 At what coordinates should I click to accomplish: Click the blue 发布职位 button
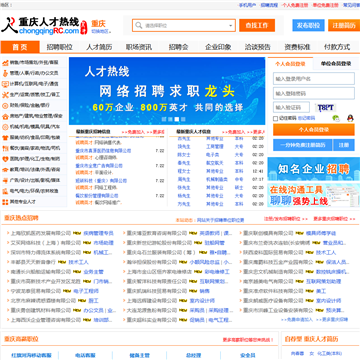308,25
